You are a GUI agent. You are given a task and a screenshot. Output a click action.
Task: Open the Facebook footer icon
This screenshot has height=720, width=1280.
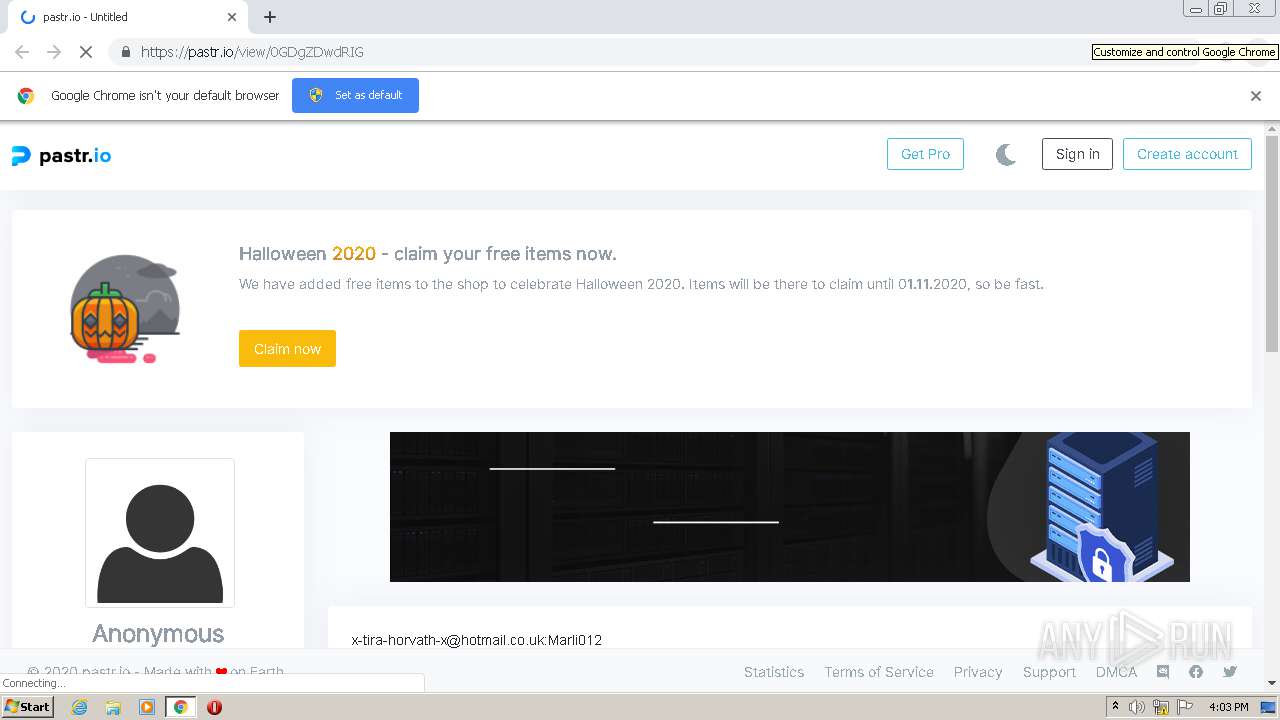(x=1196, y=672)
